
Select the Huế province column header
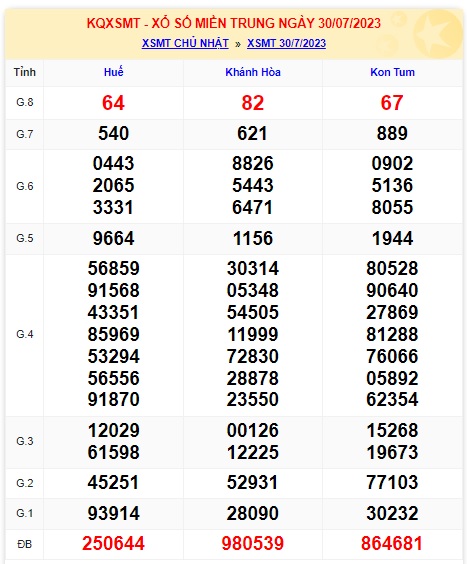[x=113, y=72]
